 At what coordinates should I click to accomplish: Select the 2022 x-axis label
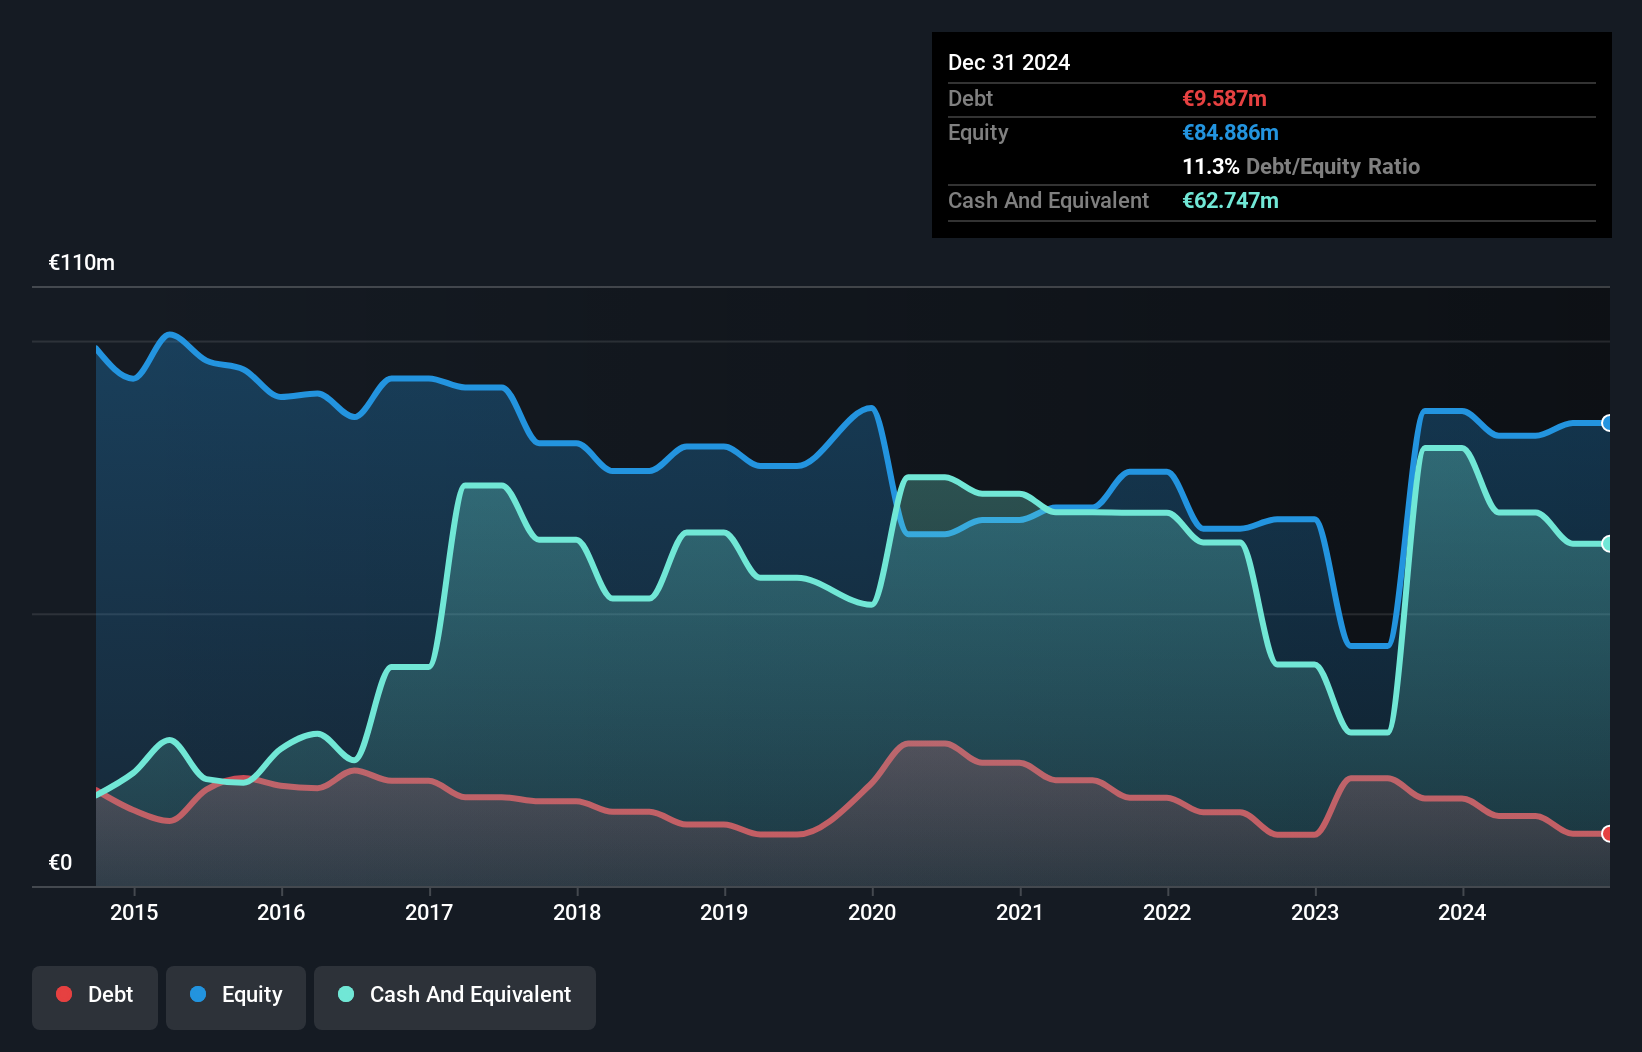1167,912
